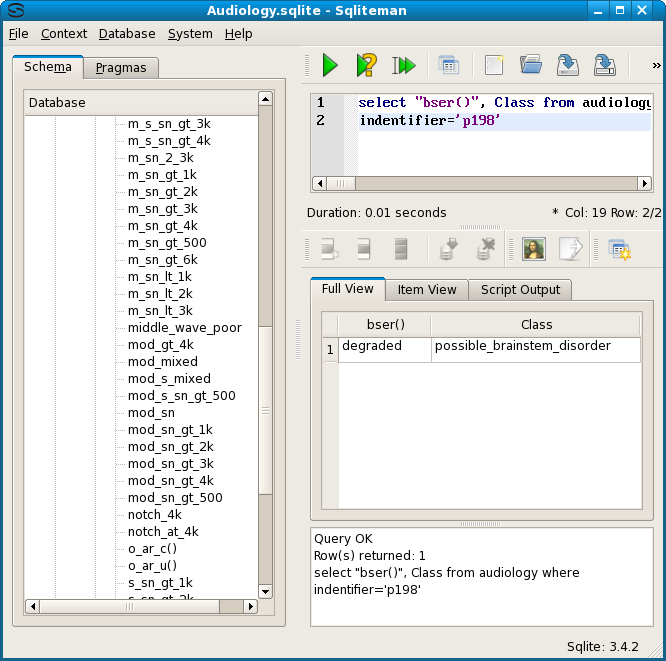Switch to the Pragmas tab
The height and width of the screenshot is (661, 666).
coord(121,68)
